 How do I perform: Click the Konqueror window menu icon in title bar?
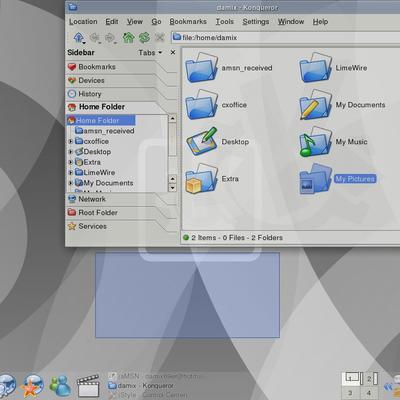point(73,7)
